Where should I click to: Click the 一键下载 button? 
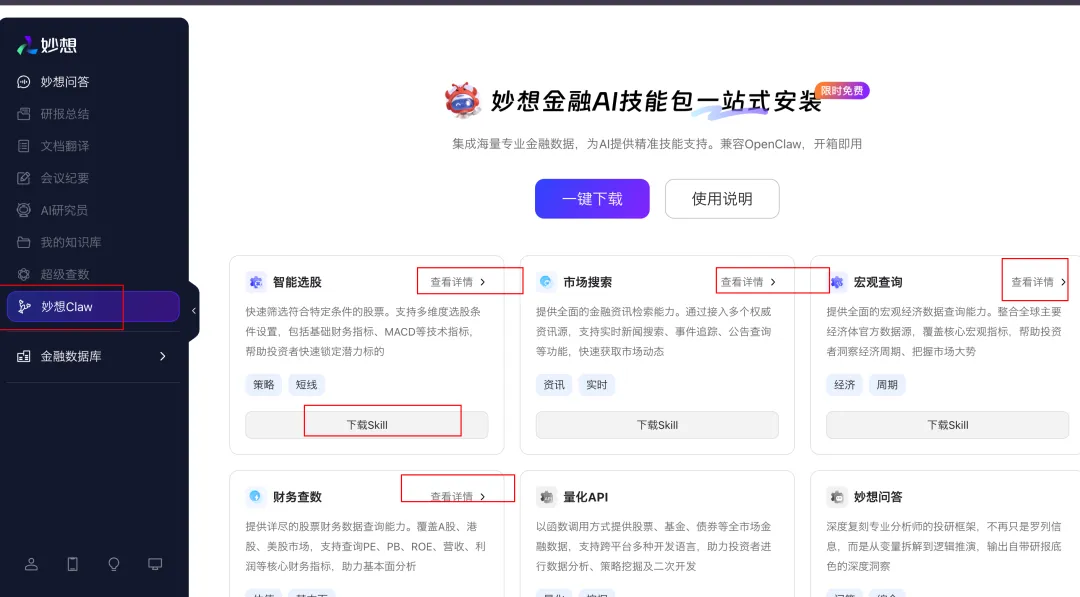592,199
